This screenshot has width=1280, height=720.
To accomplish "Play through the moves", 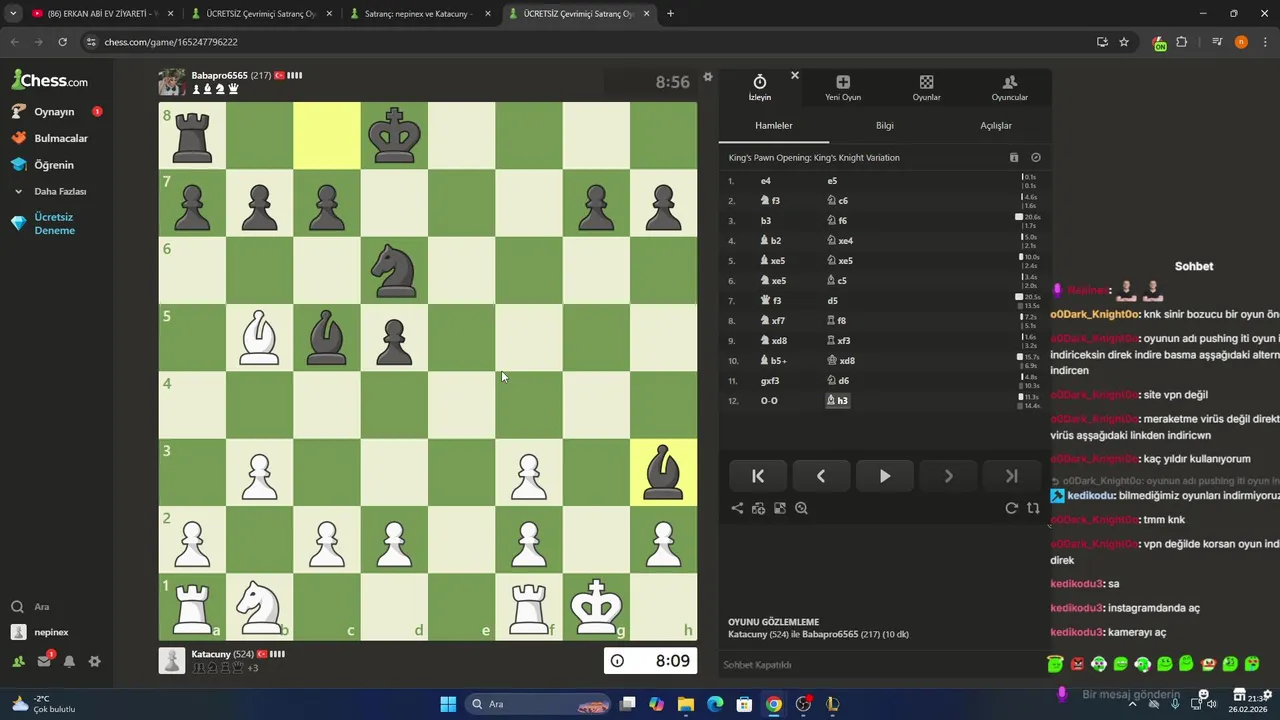I will point(885,476).
